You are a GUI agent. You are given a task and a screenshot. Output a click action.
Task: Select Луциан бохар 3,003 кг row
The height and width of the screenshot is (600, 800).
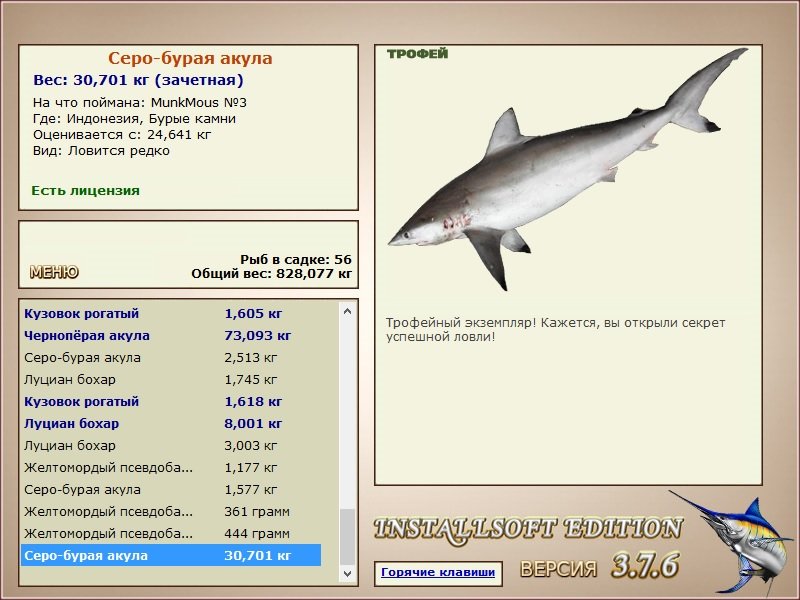[x=171, y=445]
